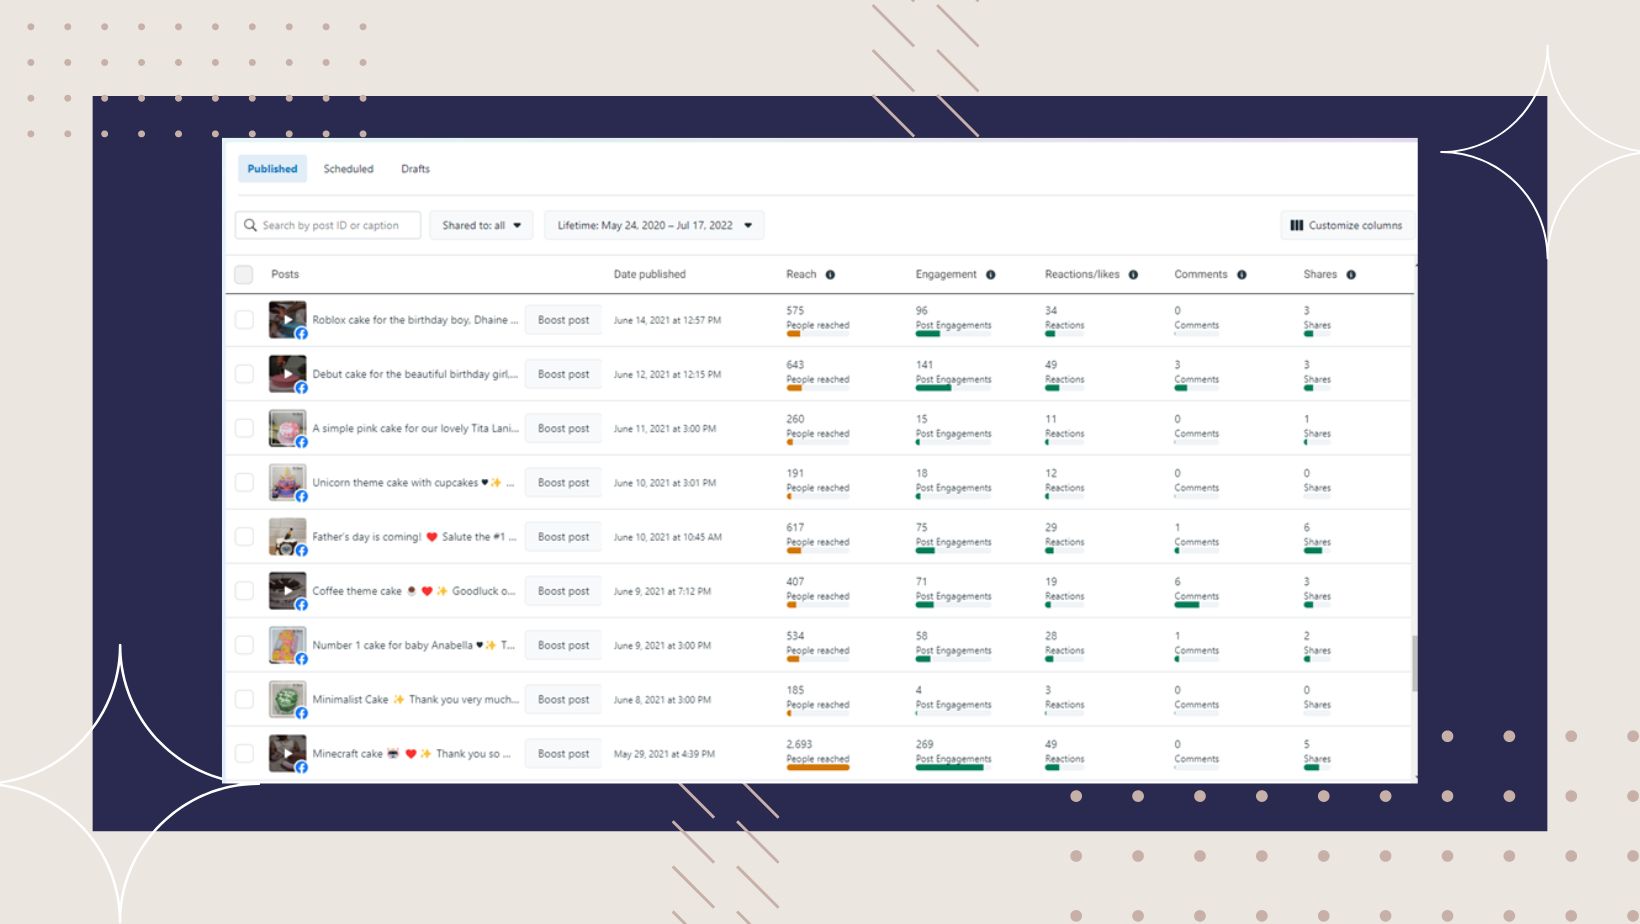Click the Comments column info icon

[1241, 275]
